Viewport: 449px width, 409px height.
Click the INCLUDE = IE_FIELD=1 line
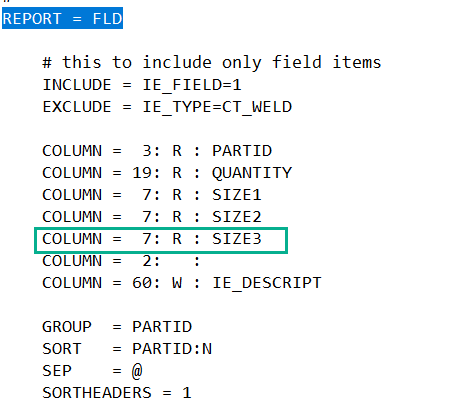142,85
